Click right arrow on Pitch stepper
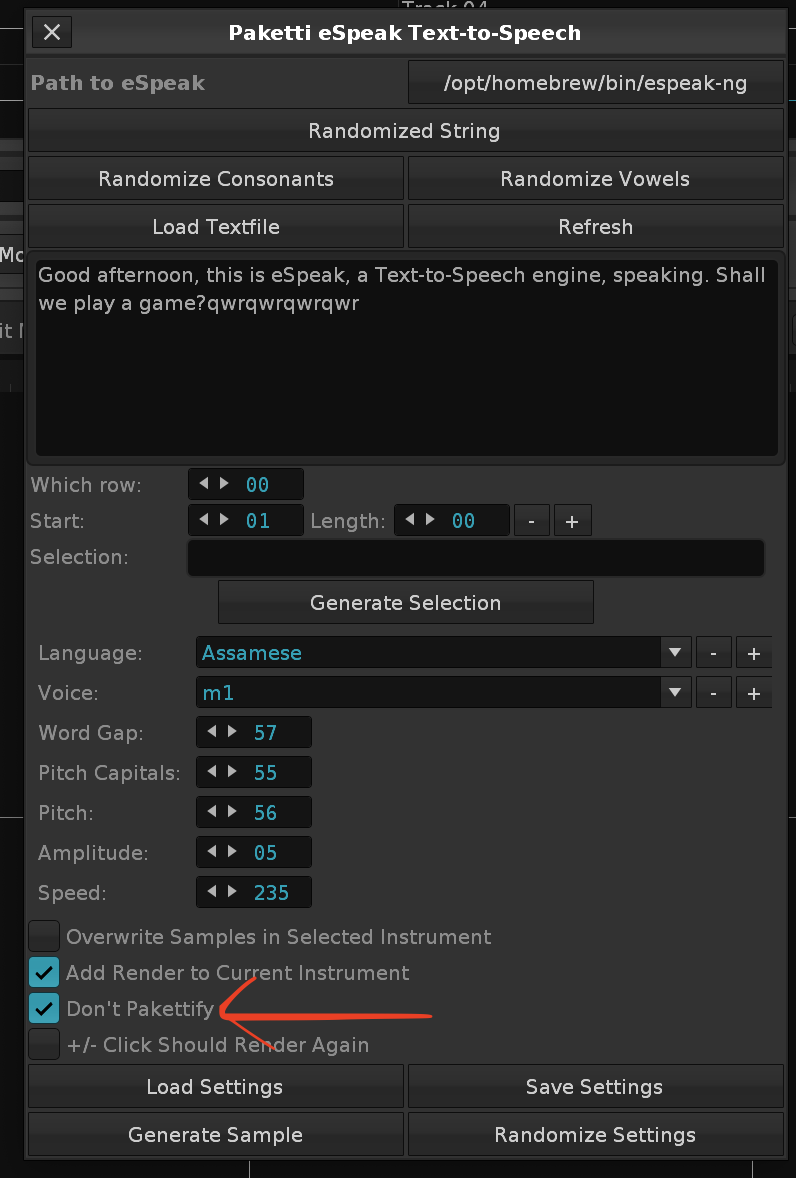 [x=232, y=812]
